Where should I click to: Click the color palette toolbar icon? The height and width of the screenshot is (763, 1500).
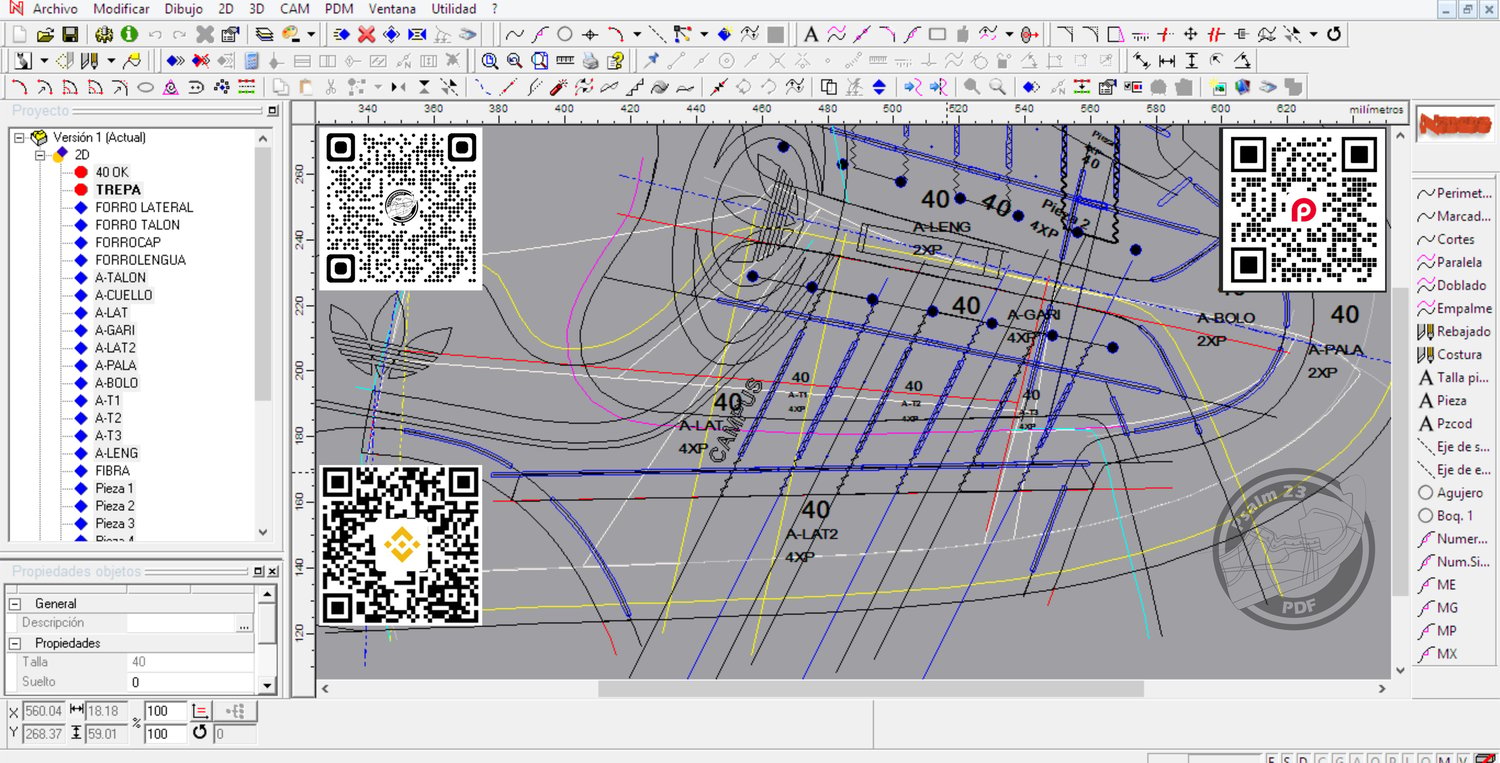(x=291, y=34)
